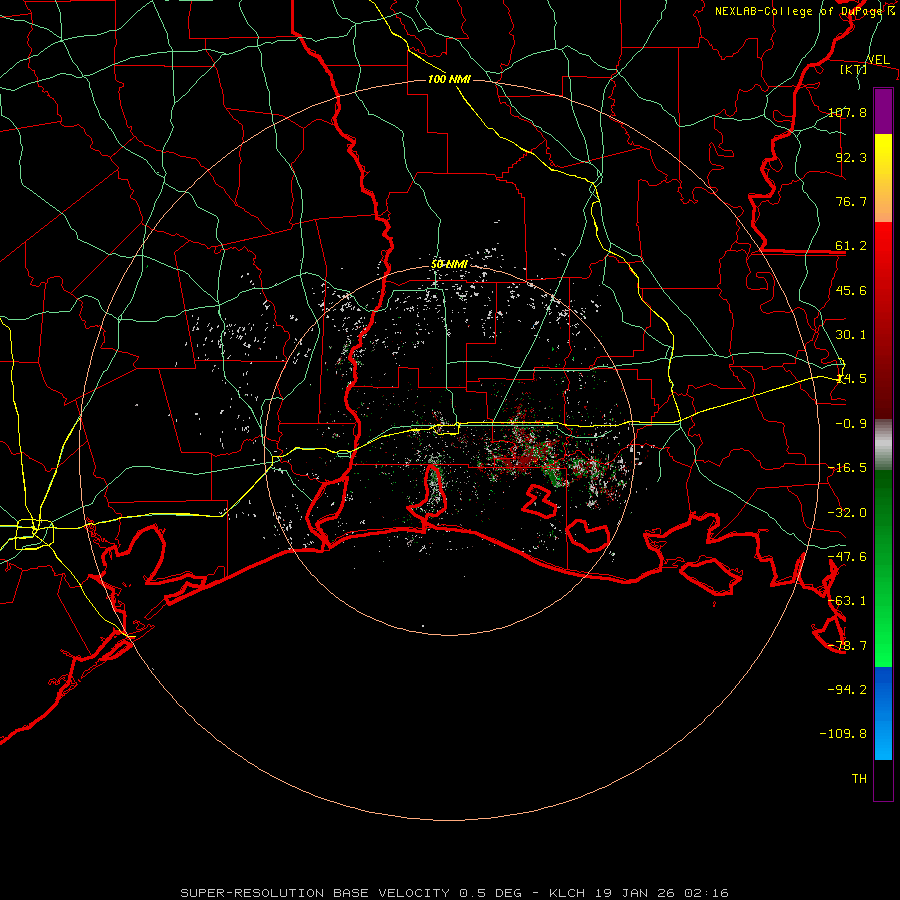Click the -0.9 scale value
Viewport: 900px width, 900px height.
(x=851, y=424)
